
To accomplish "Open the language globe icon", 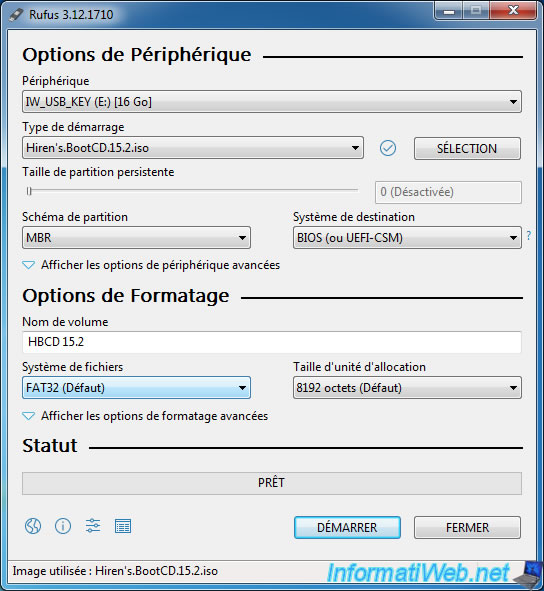I will point(33,526).
